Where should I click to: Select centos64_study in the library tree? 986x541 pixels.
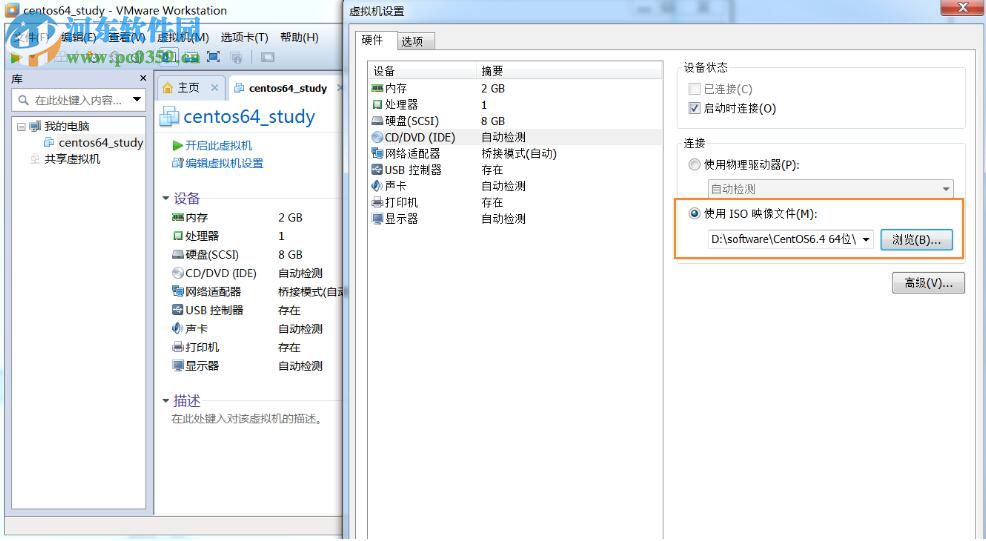94,143
